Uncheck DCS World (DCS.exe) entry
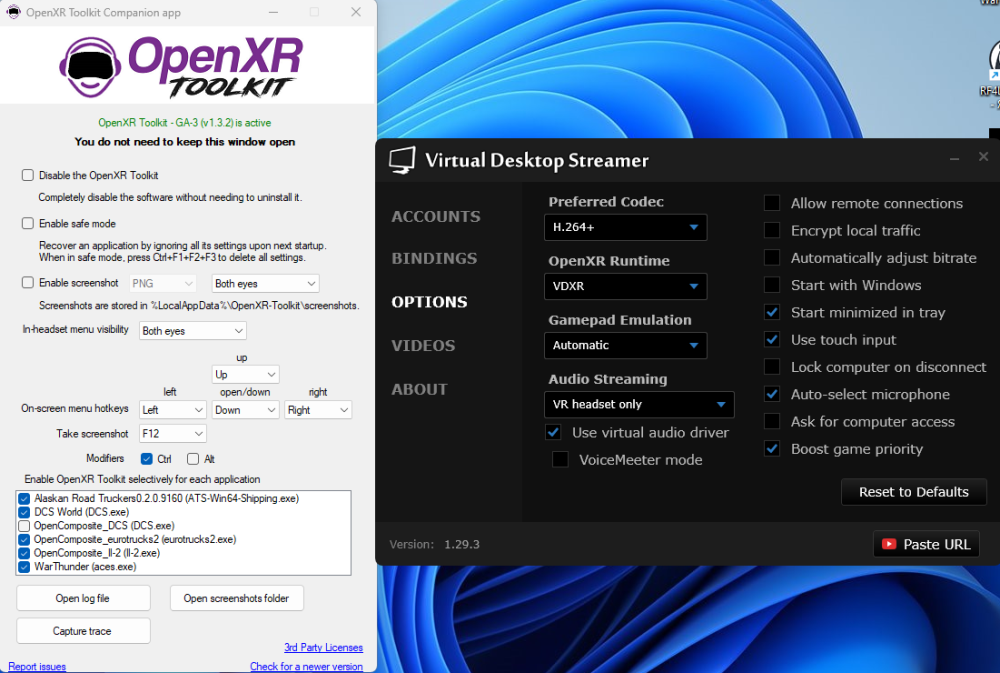 point(24,512)
